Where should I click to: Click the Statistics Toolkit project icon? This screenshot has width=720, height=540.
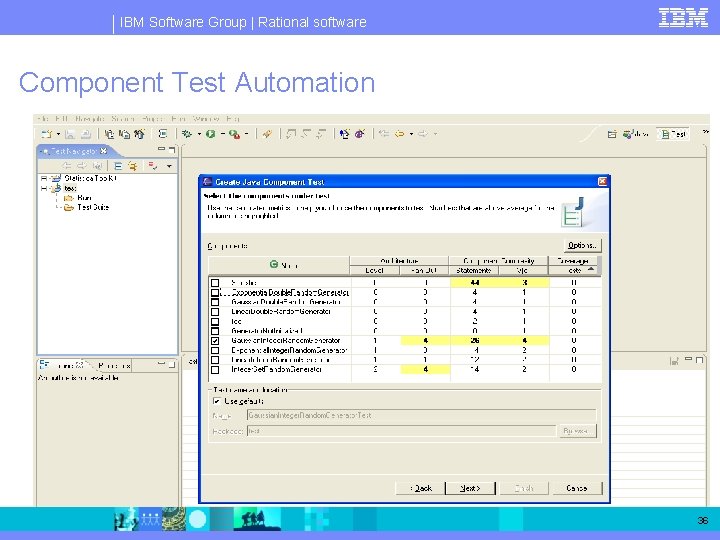click(56, 178)
